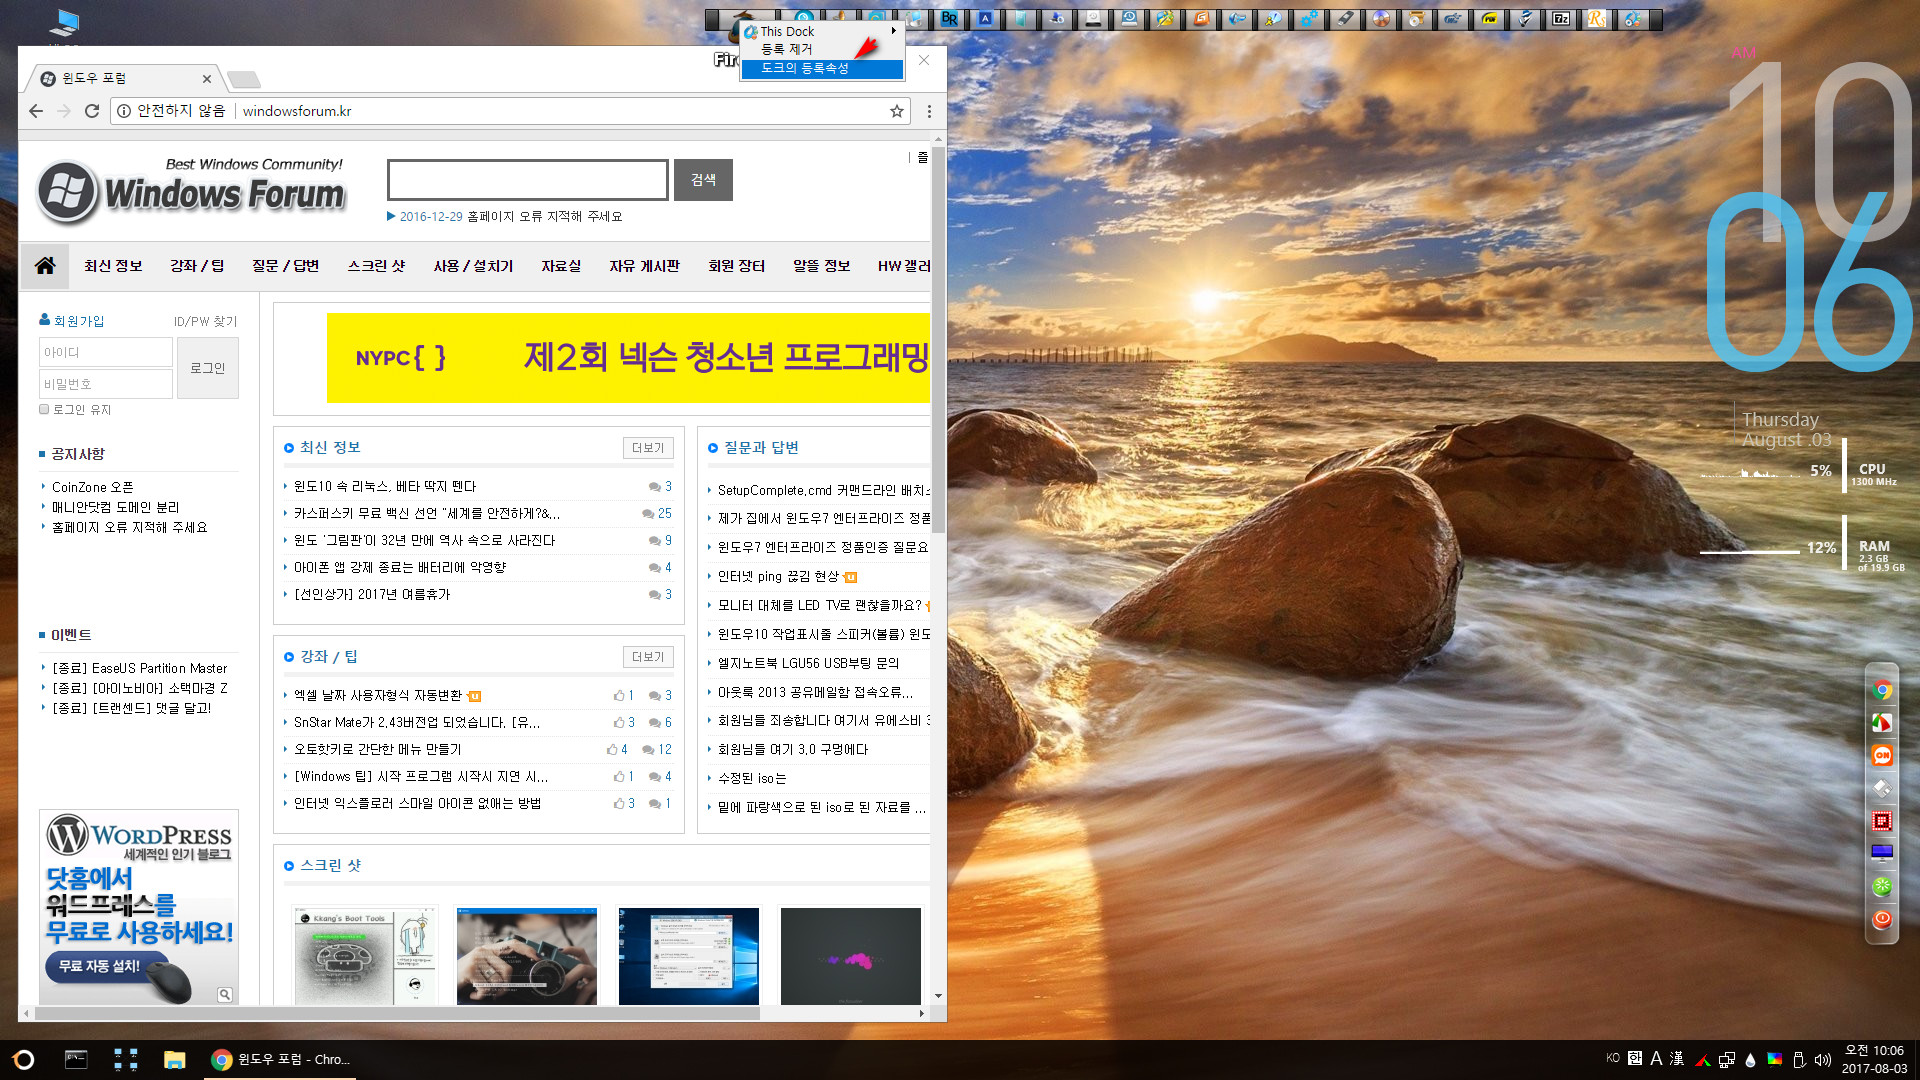Screen dimensions: 1920x1080
Task: Click the 로그인 button
Action: (208, 368)
